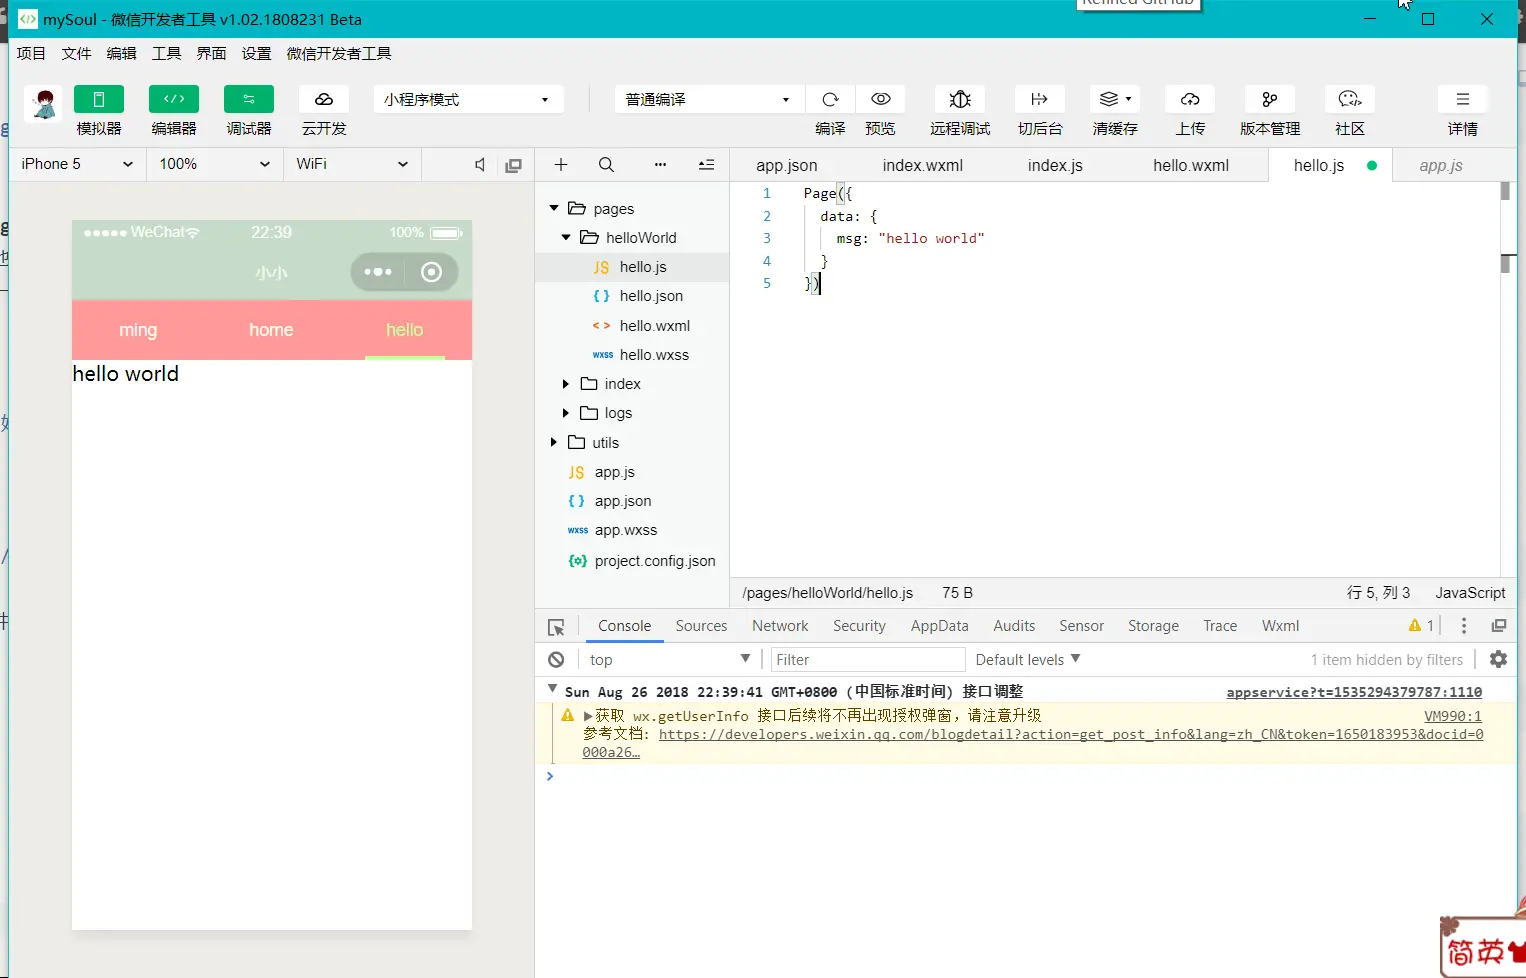This screenshot has width=1526, height=978.
Task: Open version management (版本管理)
Action: point(1270,99)
